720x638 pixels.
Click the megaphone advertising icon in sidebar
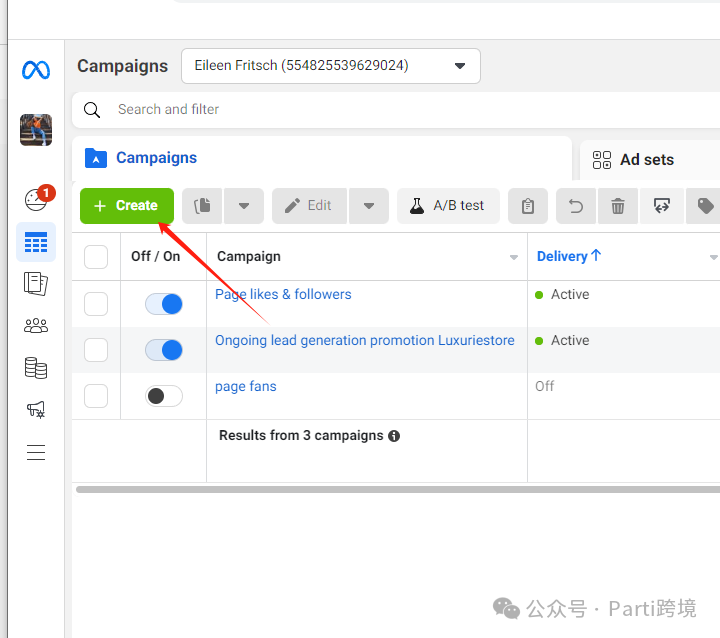click(x=36, y=410)
